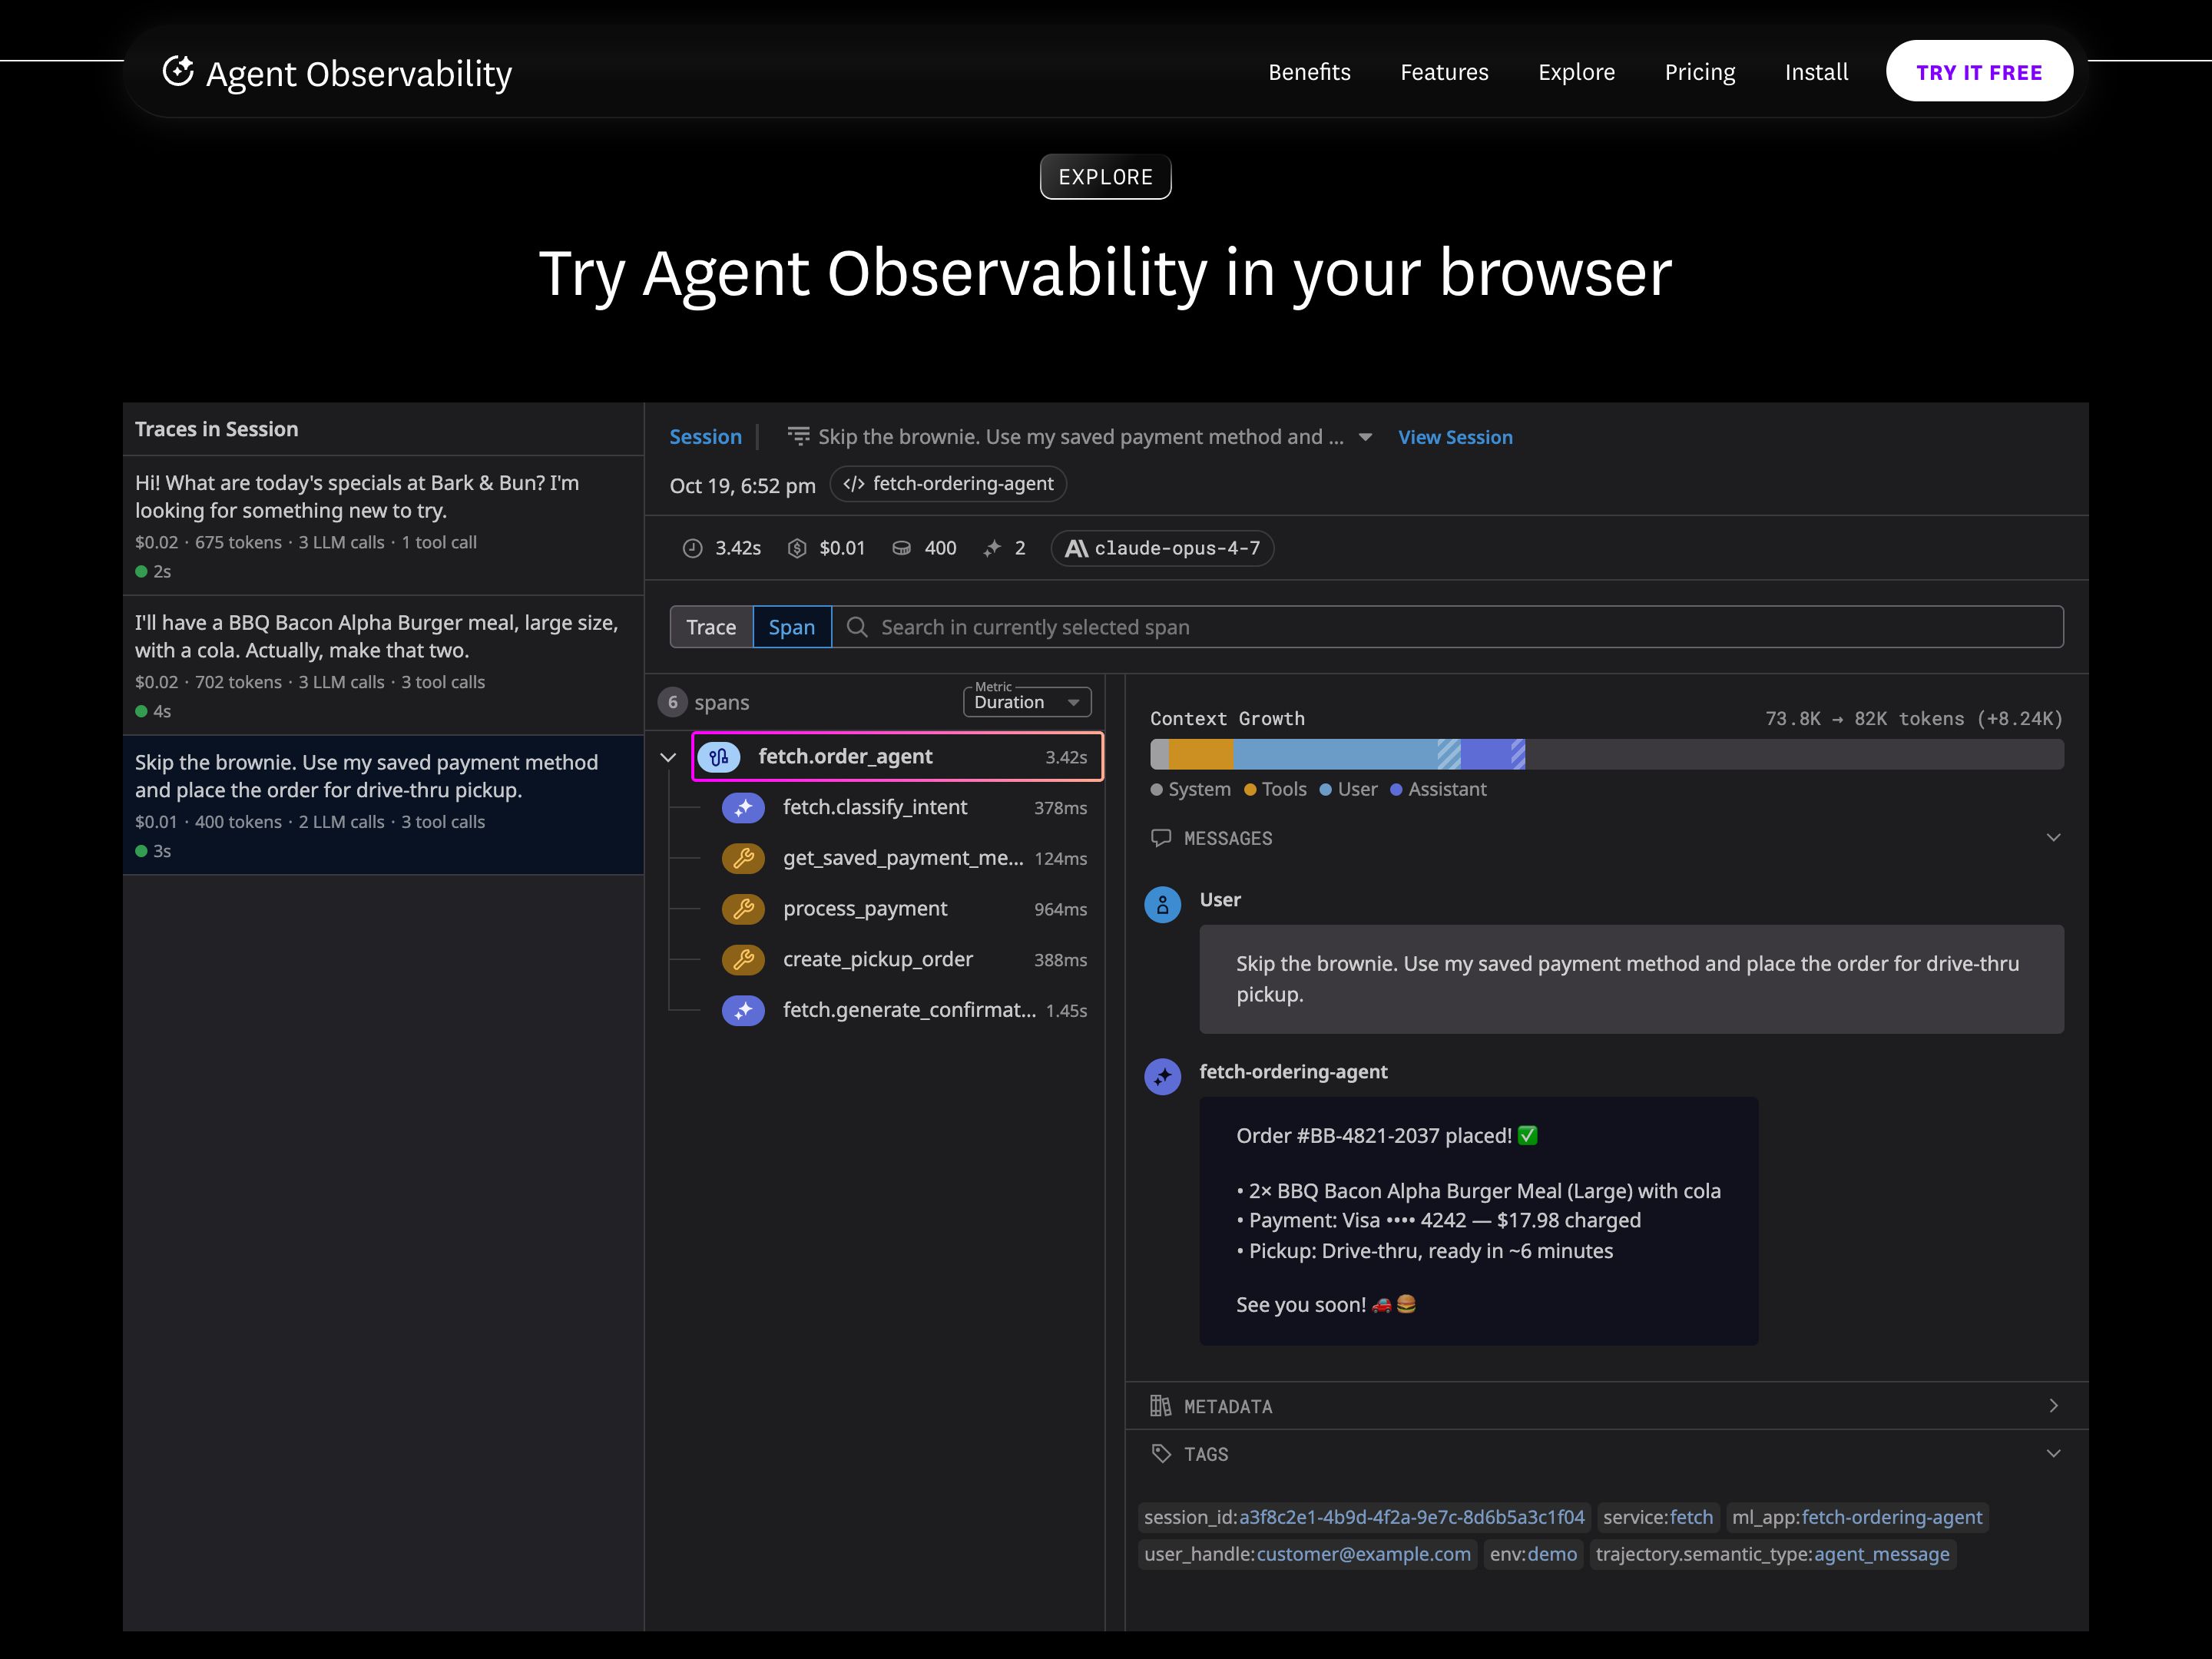Image resolution: width=2212 pixels, height=1659 pixels.
Task: Open the Install nav item
Action: point(1816,72)
